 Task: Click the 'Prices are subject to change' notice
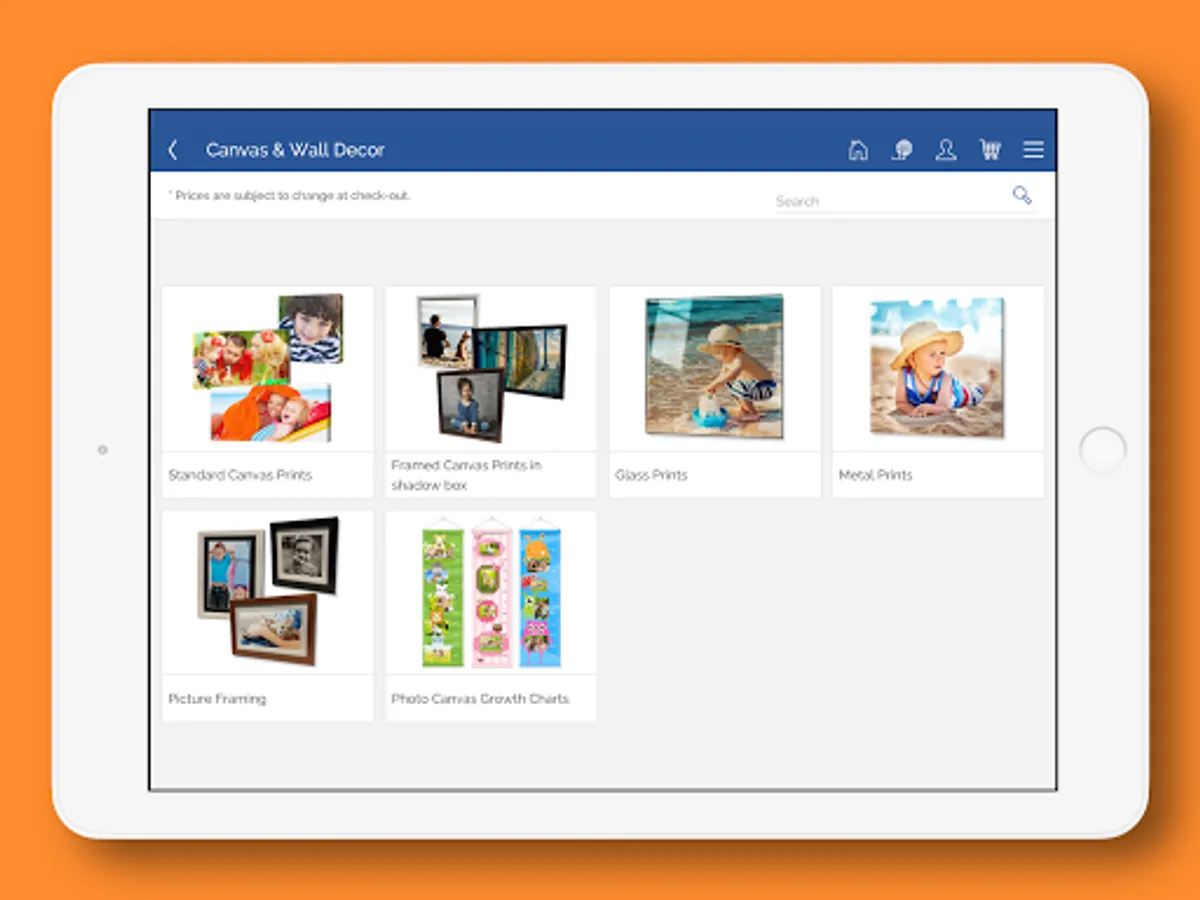(289, 196)
